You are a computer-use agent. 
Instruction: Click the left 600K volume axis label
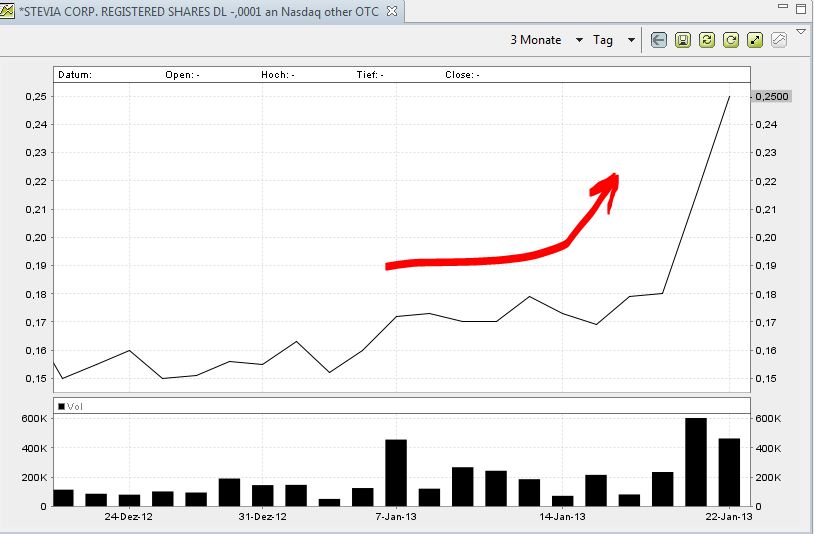point(34,419)
